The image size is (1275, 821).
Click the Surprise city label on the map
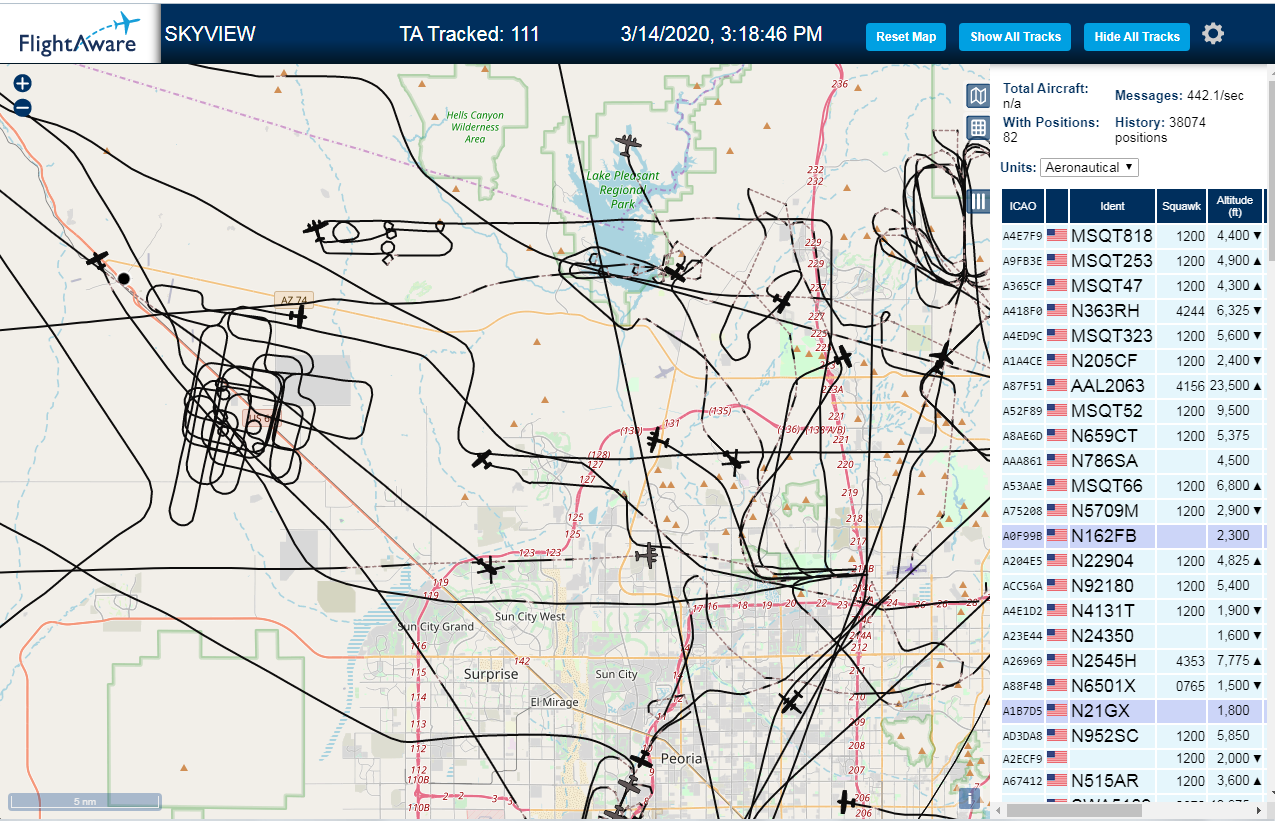pyautogui.click(x=491, y=674)
